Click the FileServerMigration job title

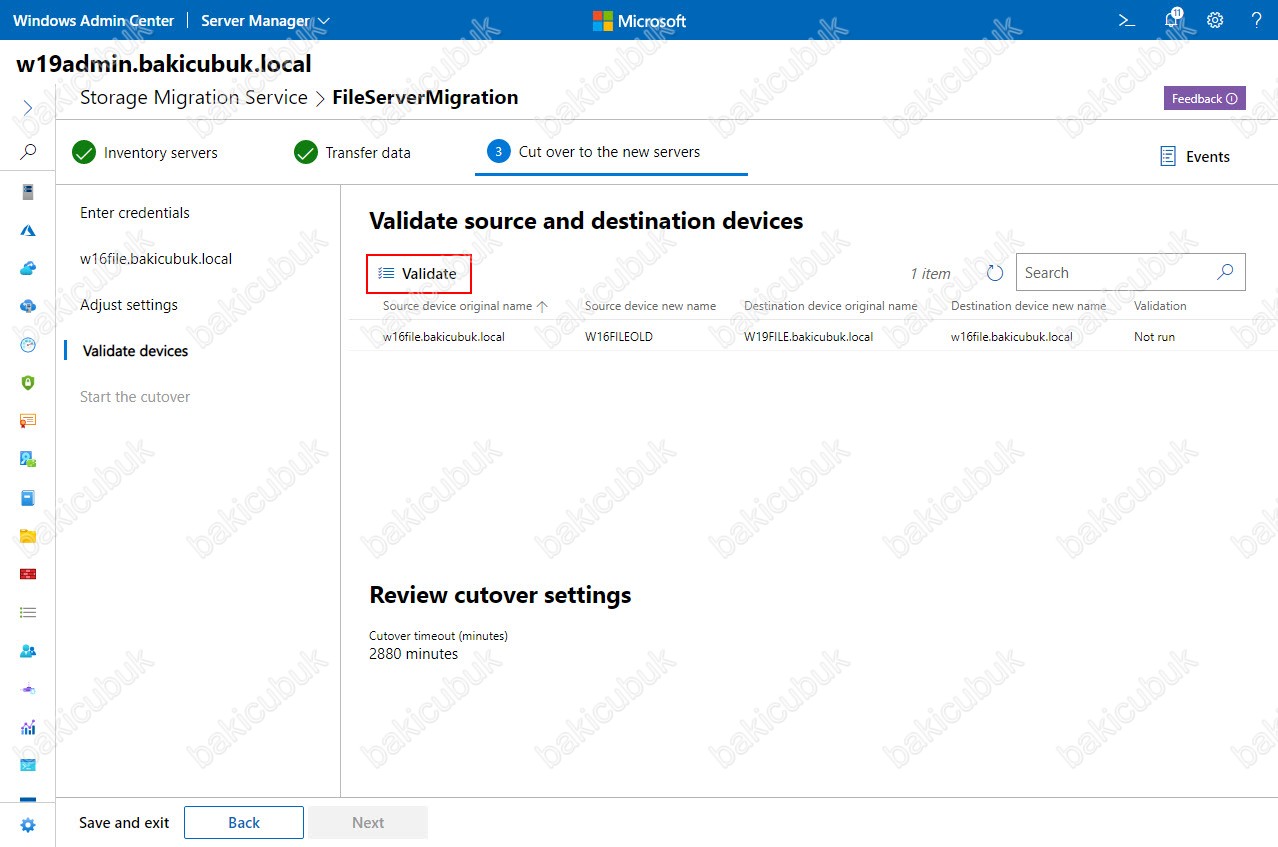[425, 97]
